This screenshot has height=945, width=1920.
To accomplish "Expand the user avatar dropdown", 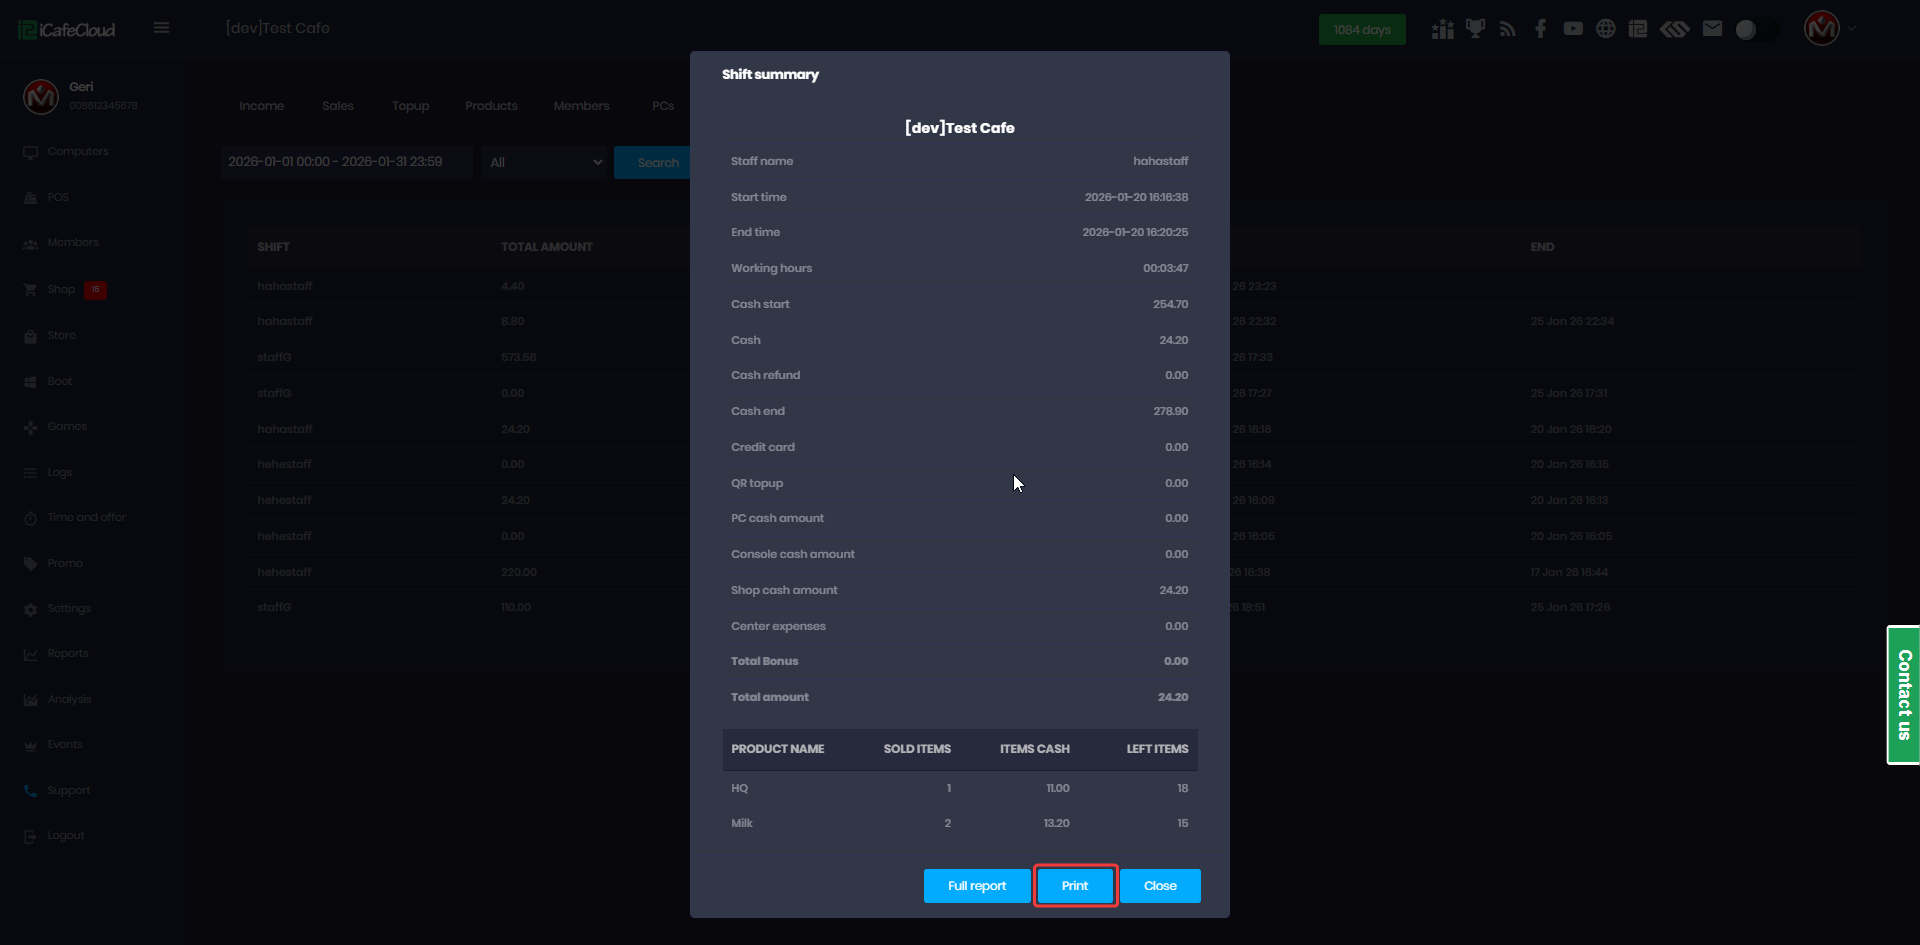I will tap(1830, 29).
